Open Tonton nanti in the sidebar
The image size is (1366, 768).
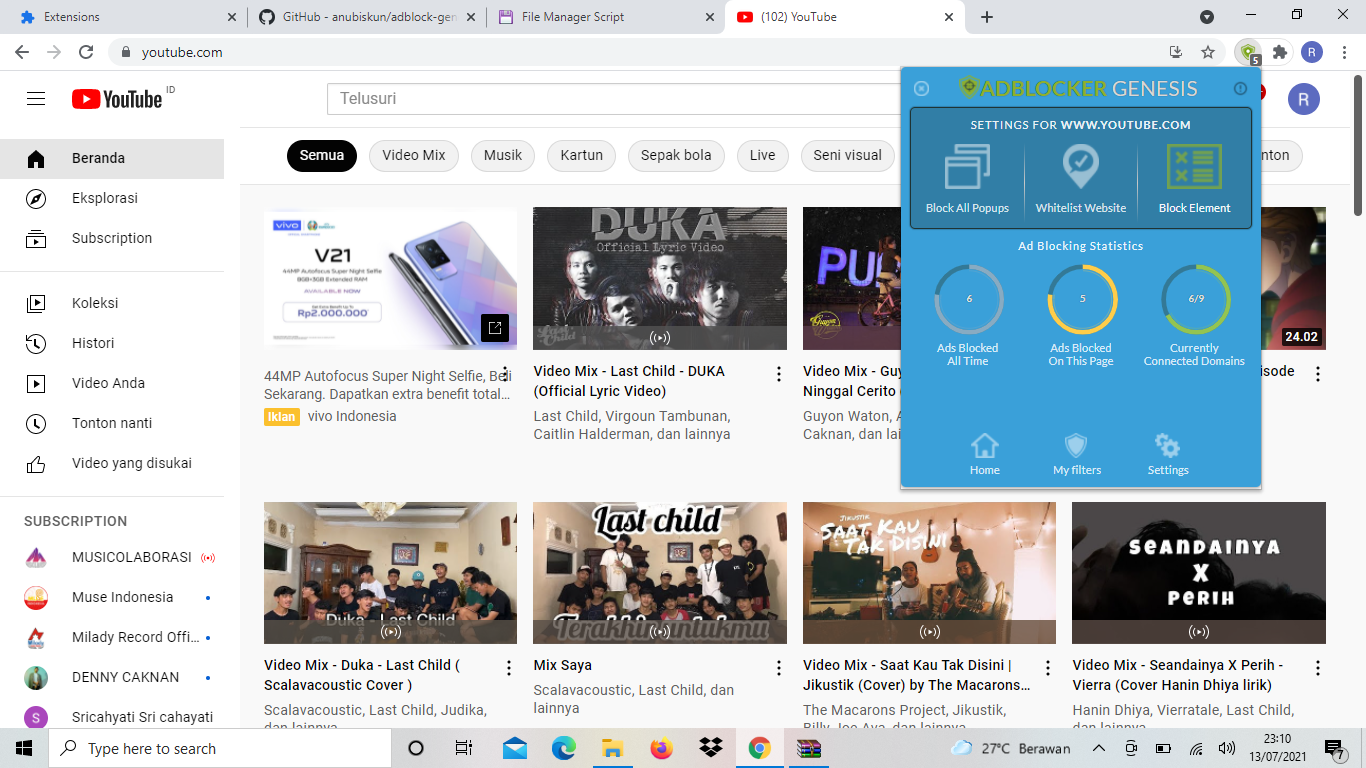[x=112, y=423]
